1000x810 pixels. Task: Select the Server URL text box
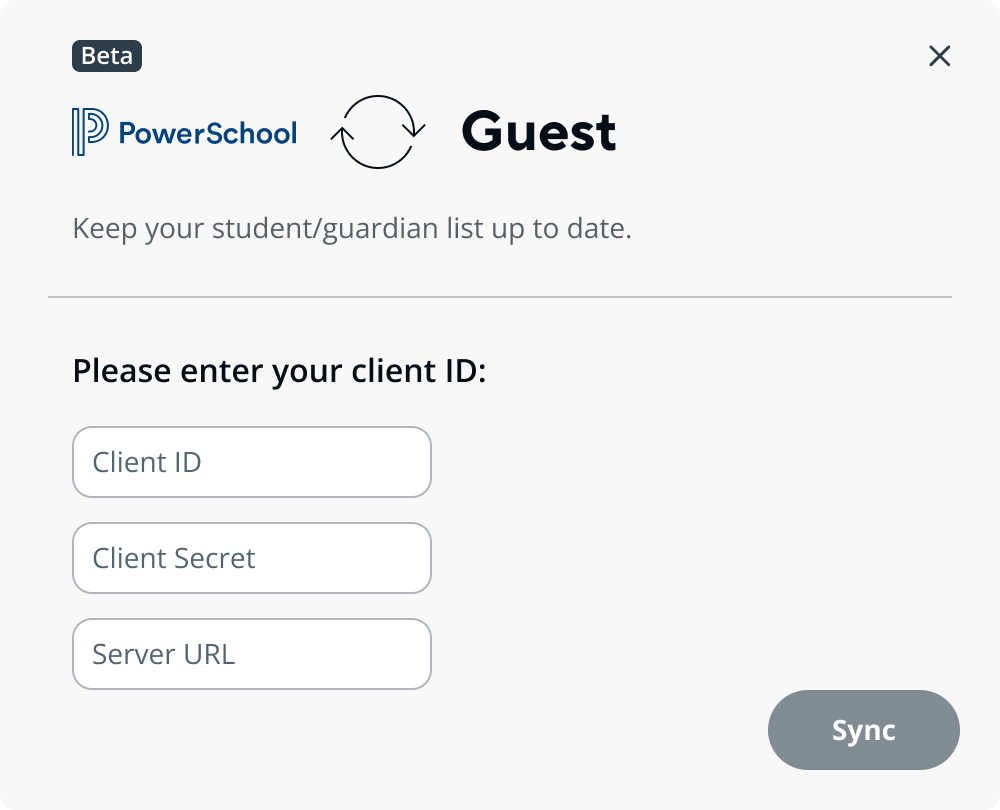click(252, 654)
